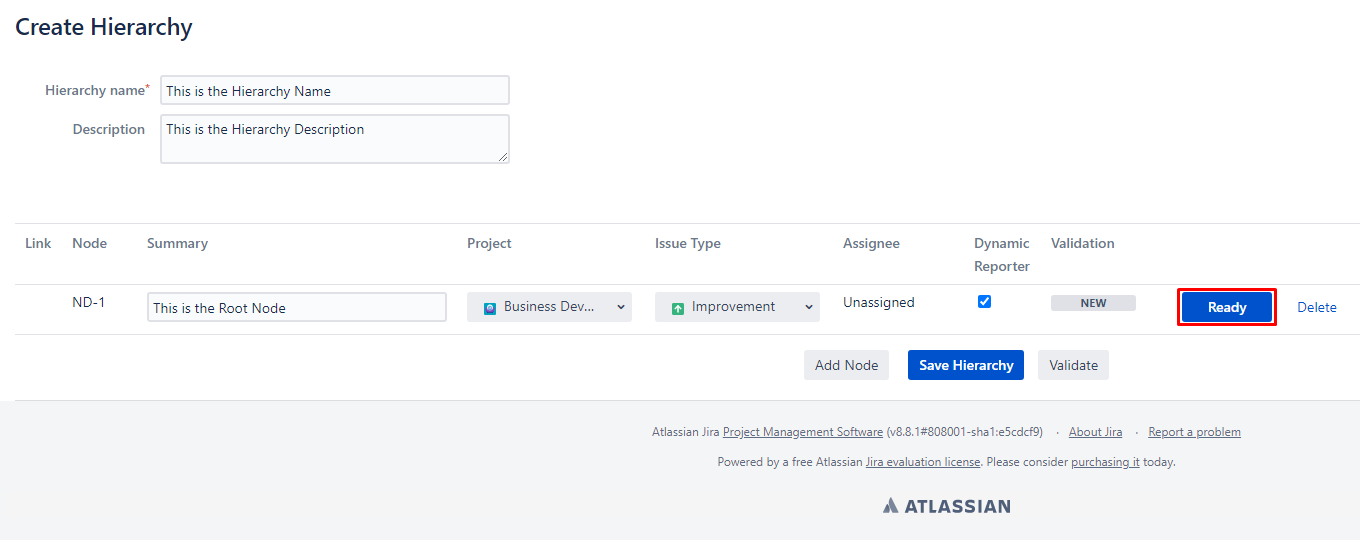Click the Jira evaluation license link

922,462
